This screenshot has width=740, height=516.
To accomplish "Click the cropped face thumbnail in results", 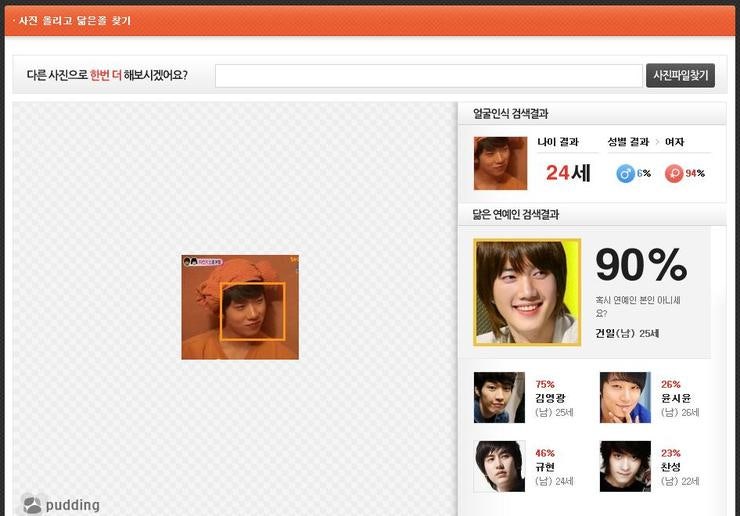I will point(500,163).
